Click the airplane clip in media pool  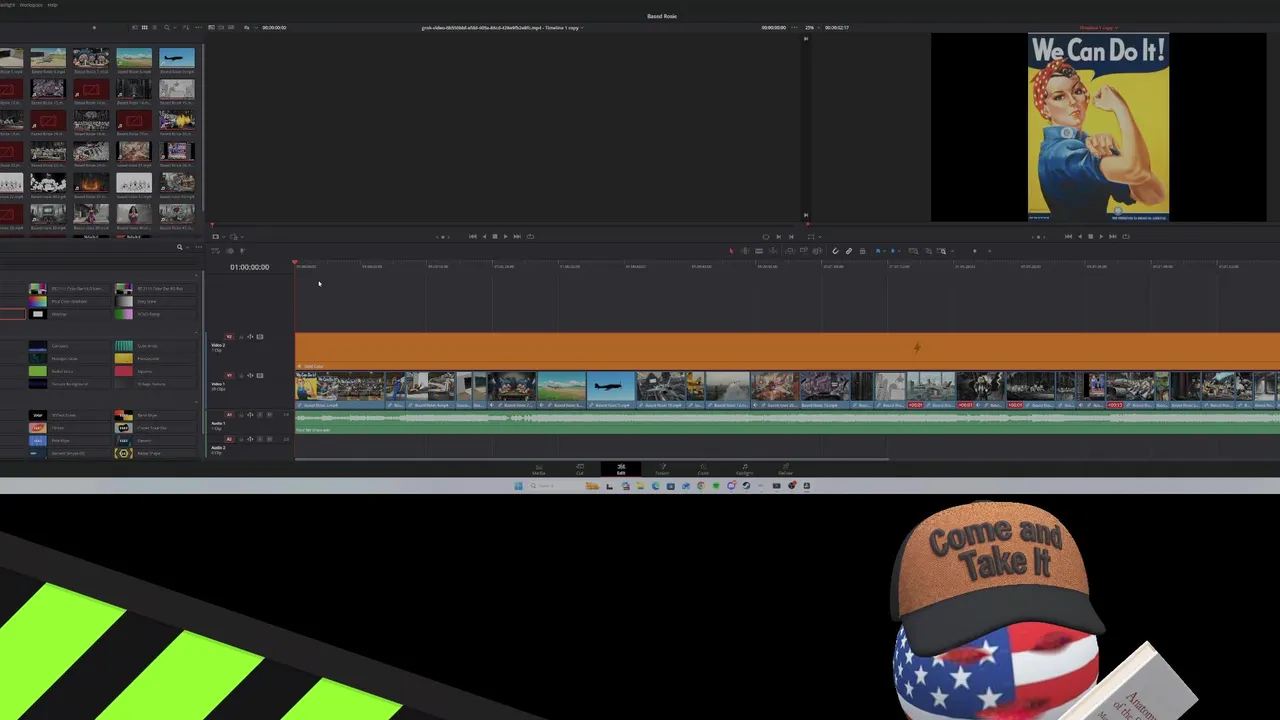177,58
